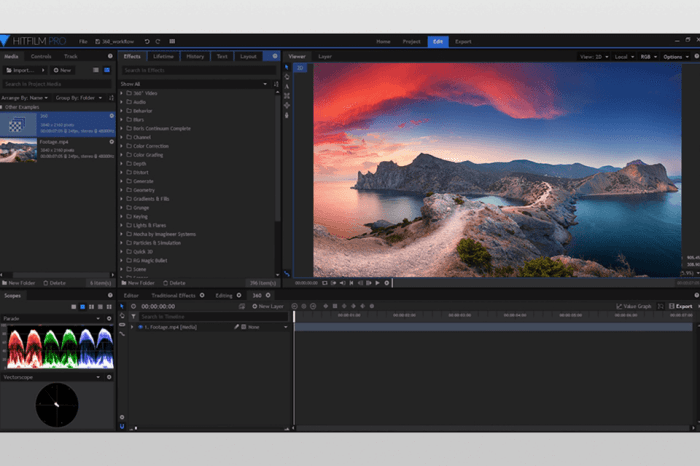This screenshot has height=466, width=700.
Task: Open the Value Graph button
Action: (x=633, y=306)
